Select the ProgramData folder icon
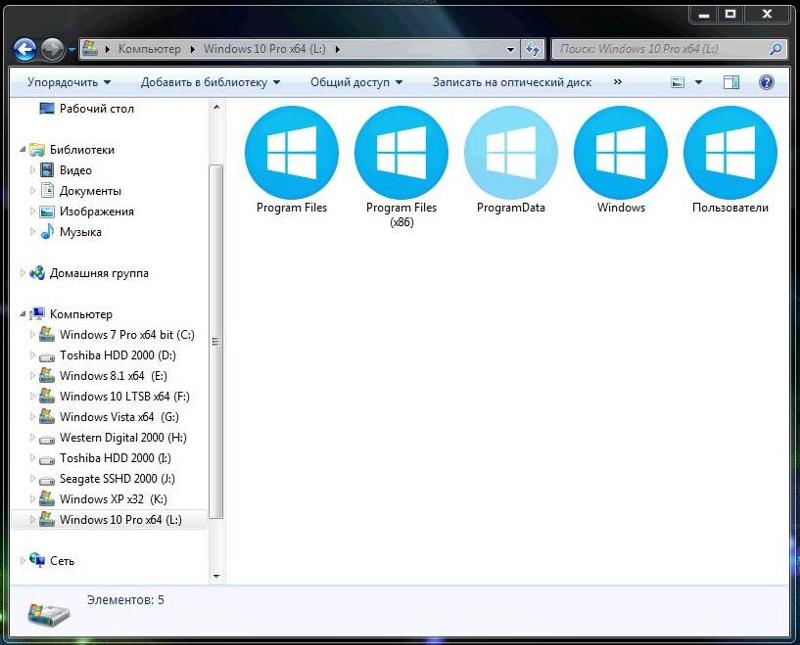The image size is (800, 645). (x=511, y=152)
